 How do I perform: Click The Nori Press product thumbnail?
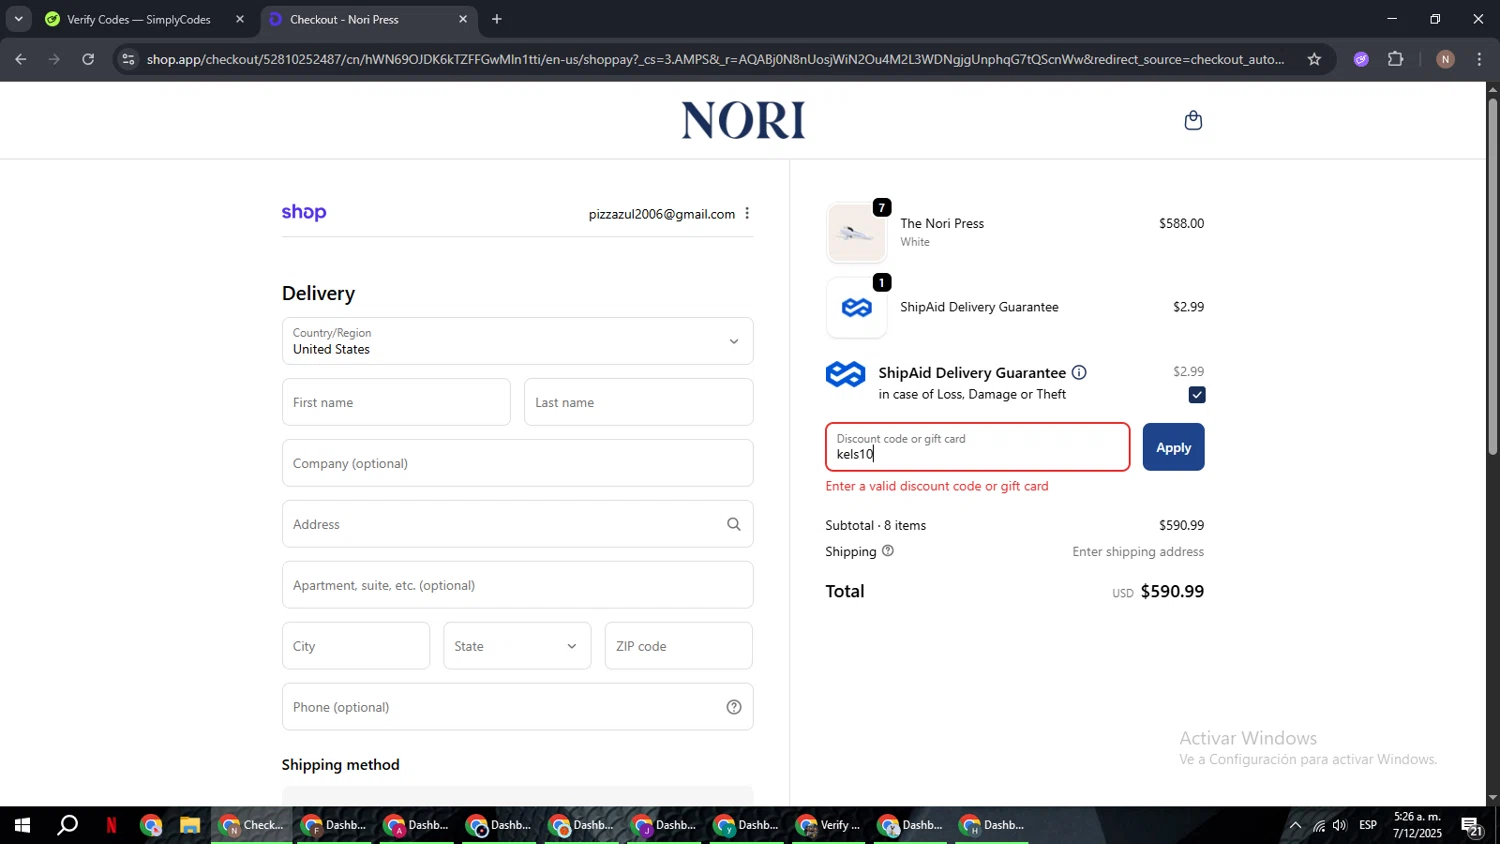click(856, 233)
